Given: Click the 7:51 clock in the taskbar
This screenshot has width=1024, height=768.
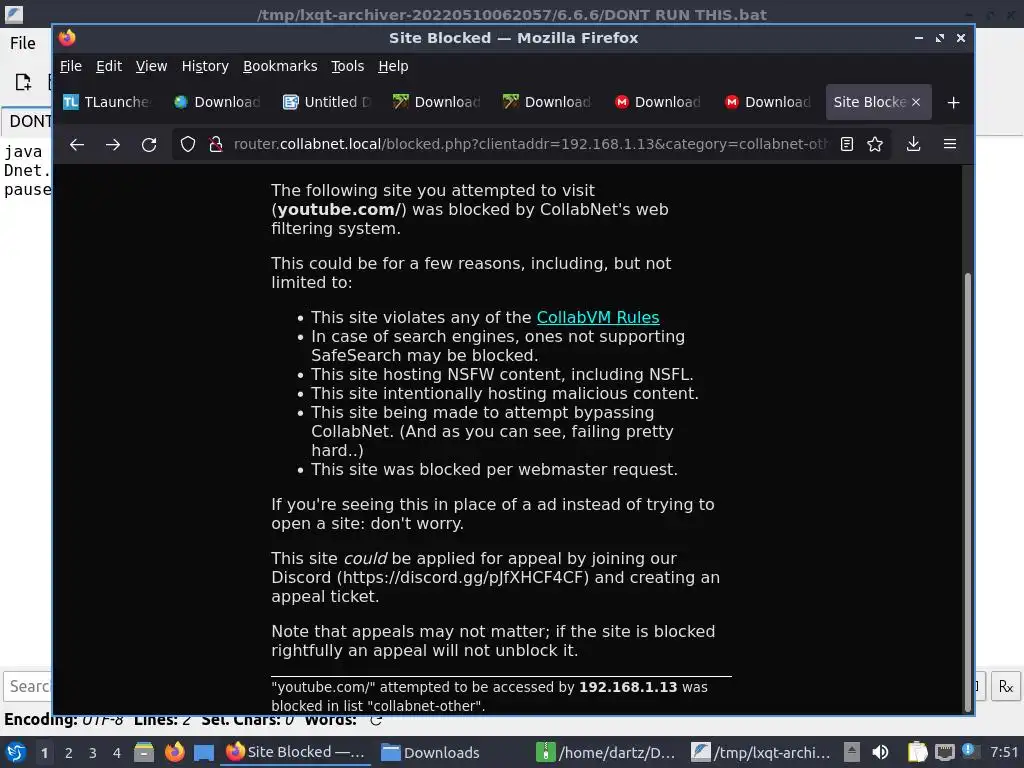Looking at the screenshot, I should pos(1004,752).
